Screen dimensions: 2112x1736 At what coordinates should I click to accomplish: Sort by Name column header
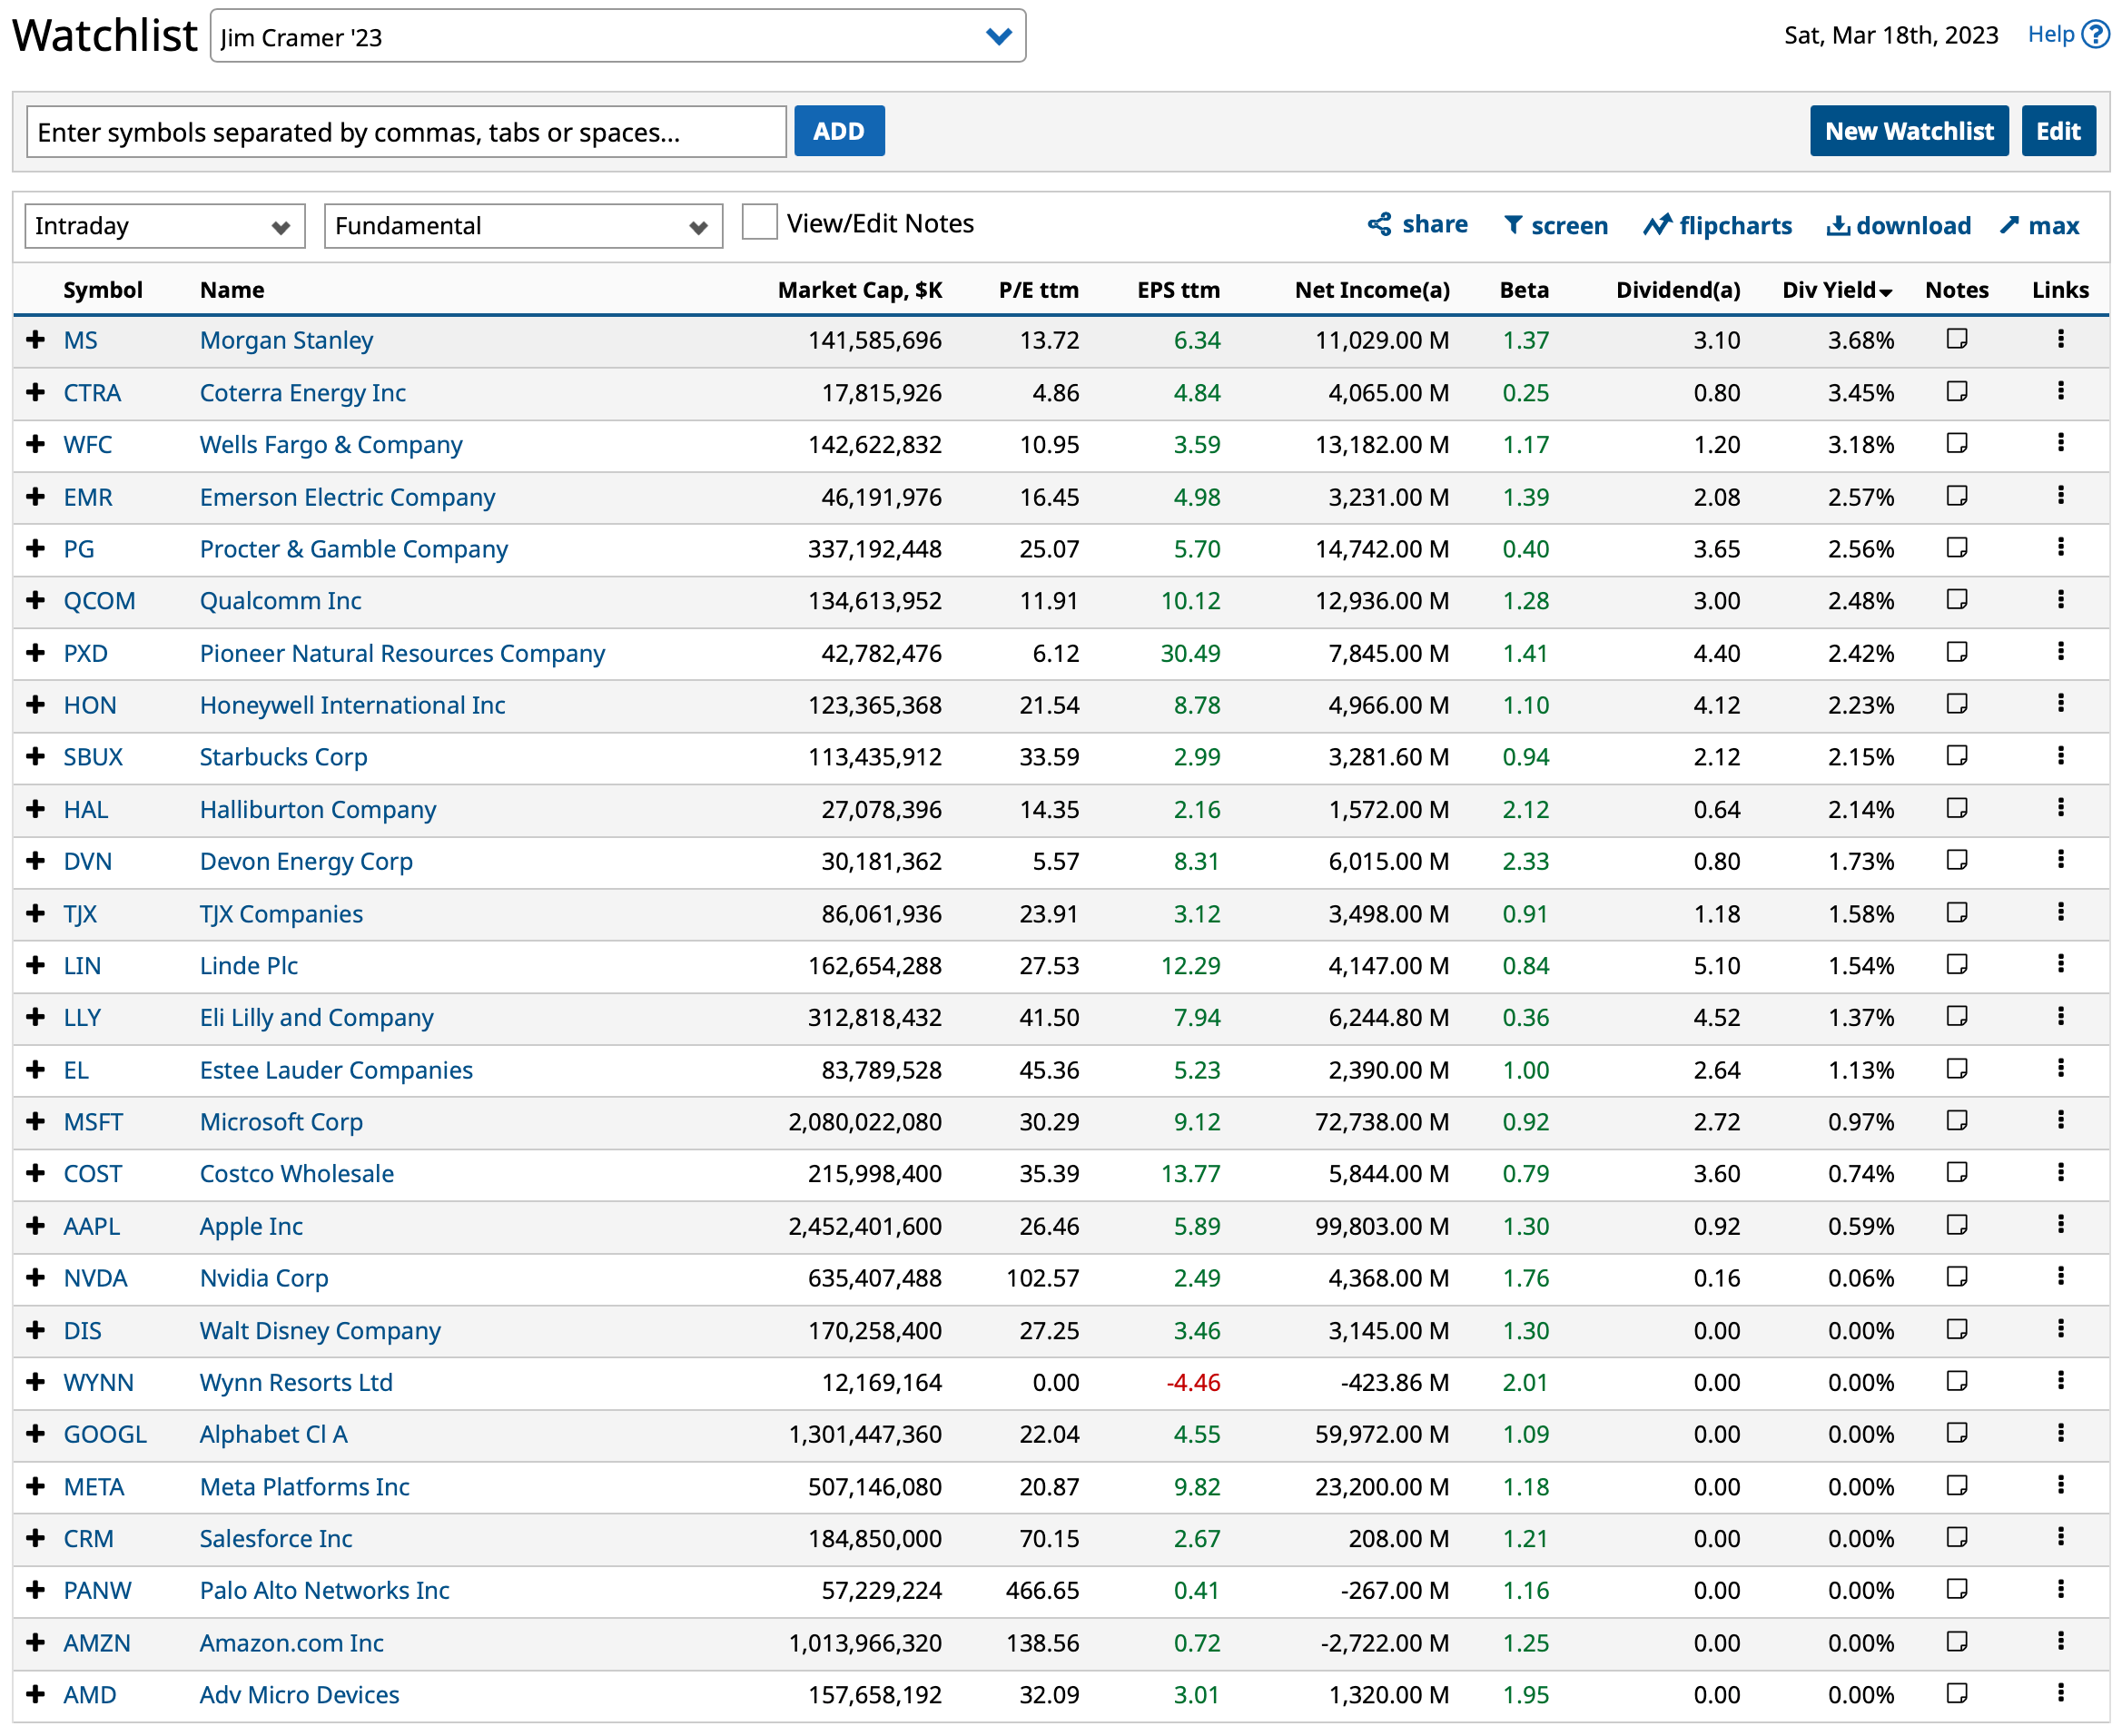coord(232,290)
